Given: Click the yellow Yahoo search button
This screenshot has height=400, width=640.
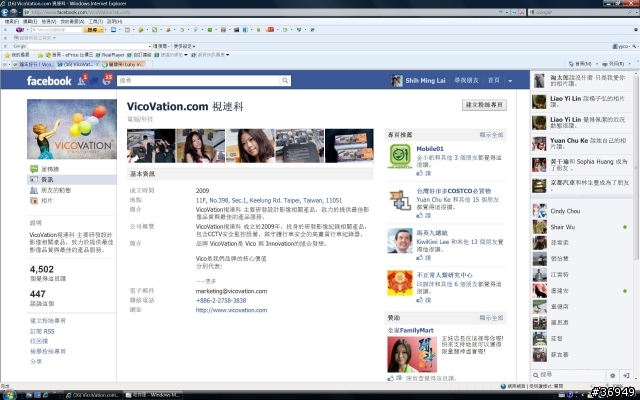Looking at the screenshot, I should pos(92,30).
